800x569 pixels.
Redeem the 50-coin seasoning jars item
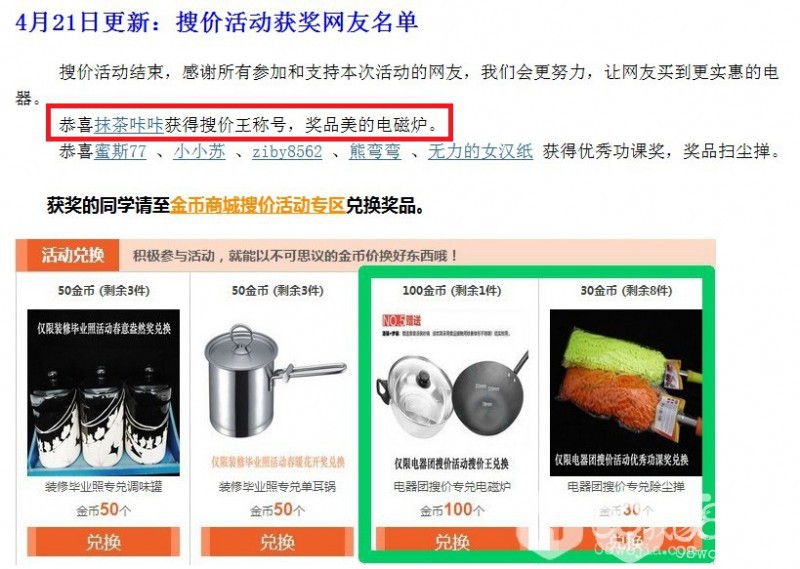[104, 541]
